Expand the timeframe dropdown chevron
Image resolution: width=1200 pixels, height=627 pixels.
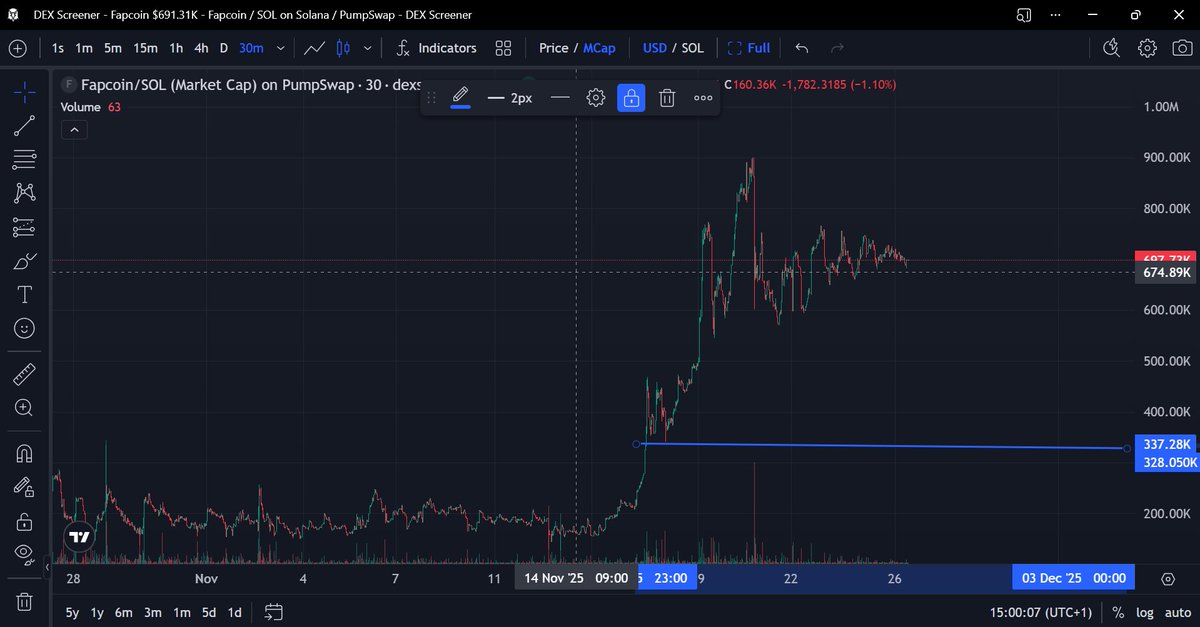(280, 48)
